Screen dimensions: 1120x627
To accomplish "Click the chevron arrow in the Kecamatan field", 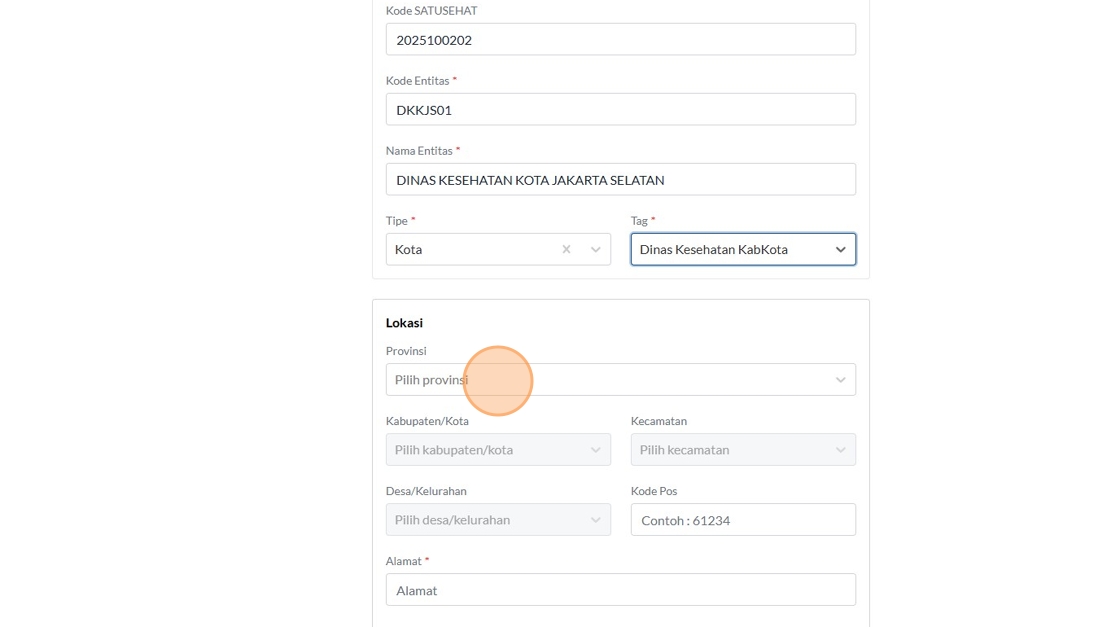I will (840, 450).
